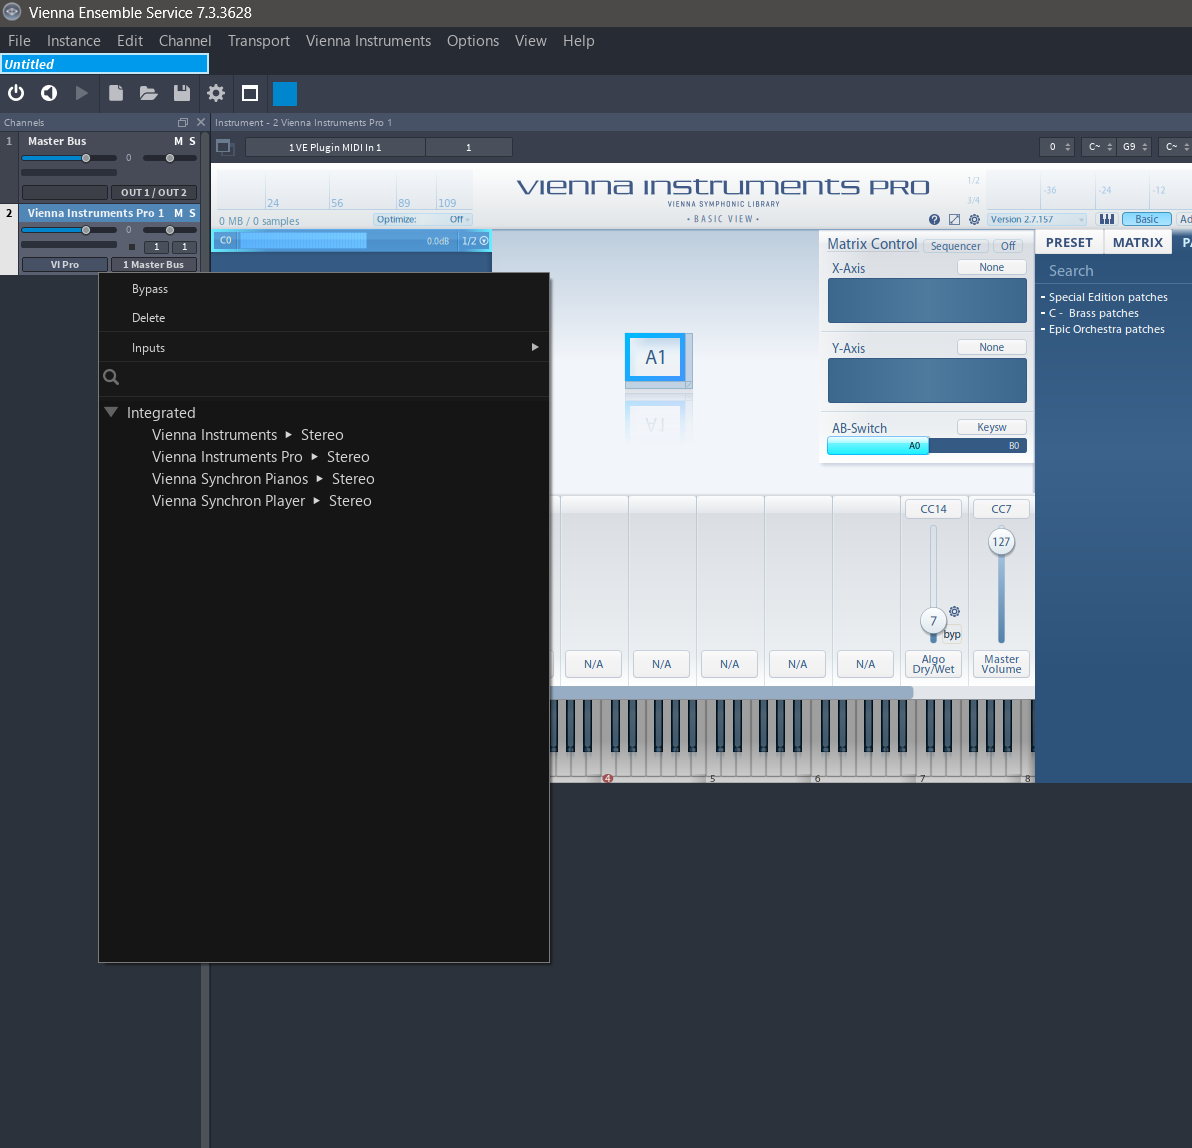Open the Version 2.7.157 dropdown
Screen dimensions: 1192x1148
click(x=1037, y=219)
